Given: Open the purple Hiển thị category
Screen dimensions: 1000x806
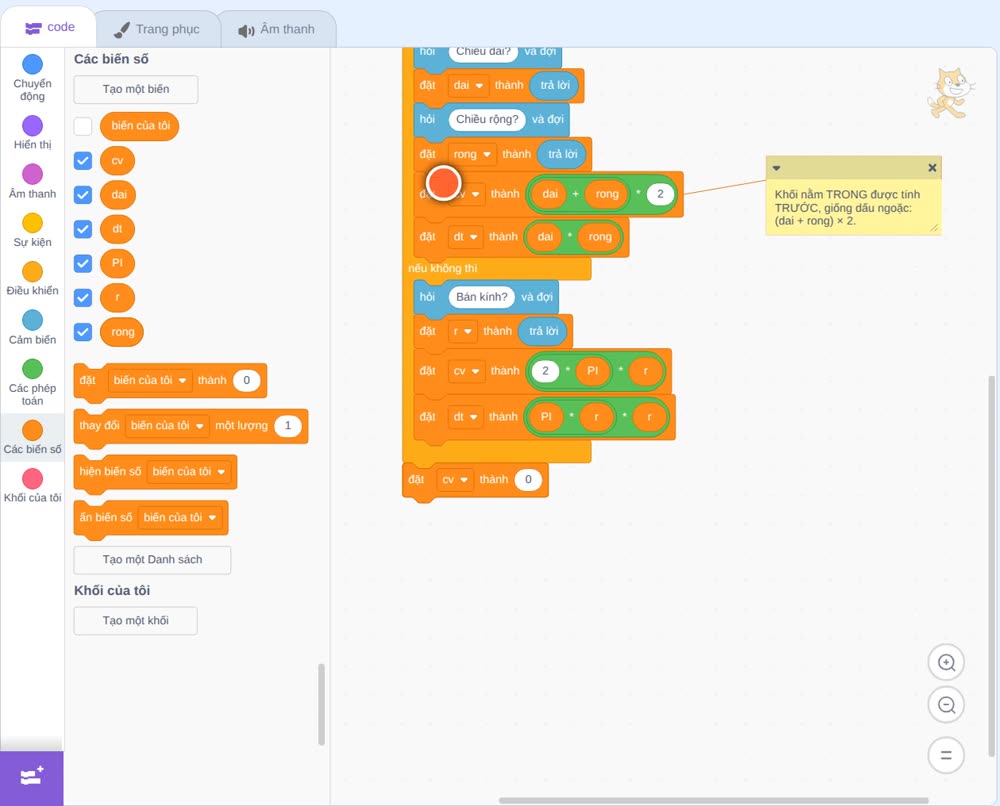Looking at the screenshot, I should (33, 126).
